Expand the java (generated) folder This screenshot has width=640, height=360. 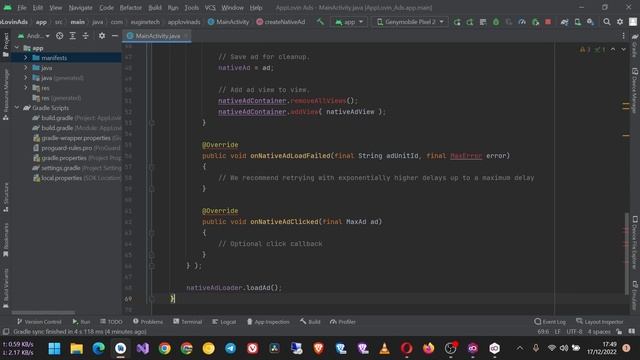point(25,78)
